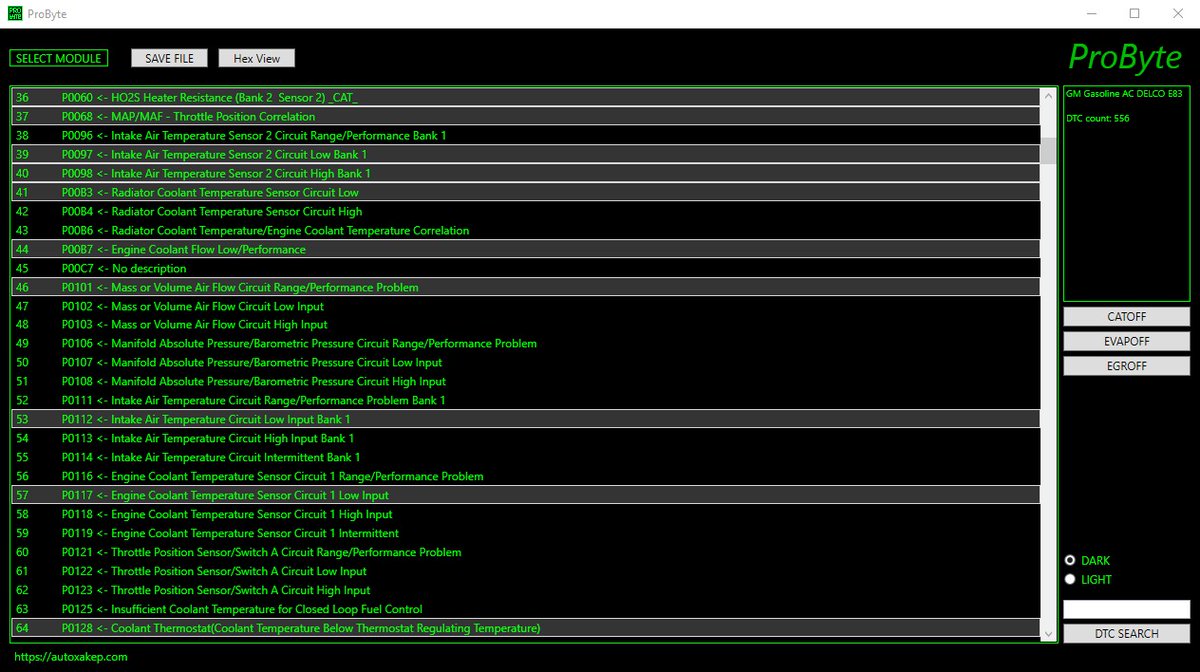Apply the EGROFF preset
The width and height of the screenshot is (1200, 672).
coord(1126,366)
